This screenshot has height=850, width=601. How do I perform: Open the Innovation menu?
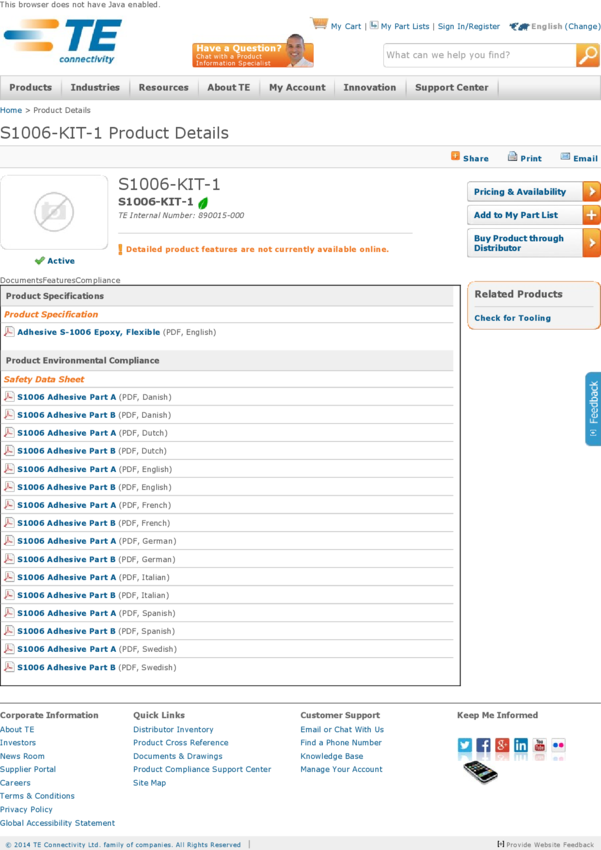click(x=370, y=87)
